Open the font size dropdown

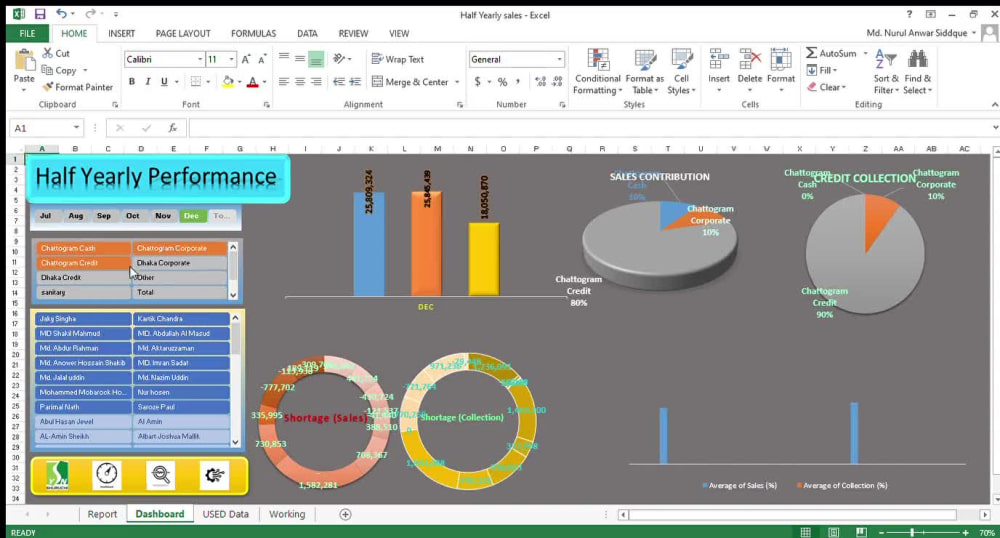point(231,59)
